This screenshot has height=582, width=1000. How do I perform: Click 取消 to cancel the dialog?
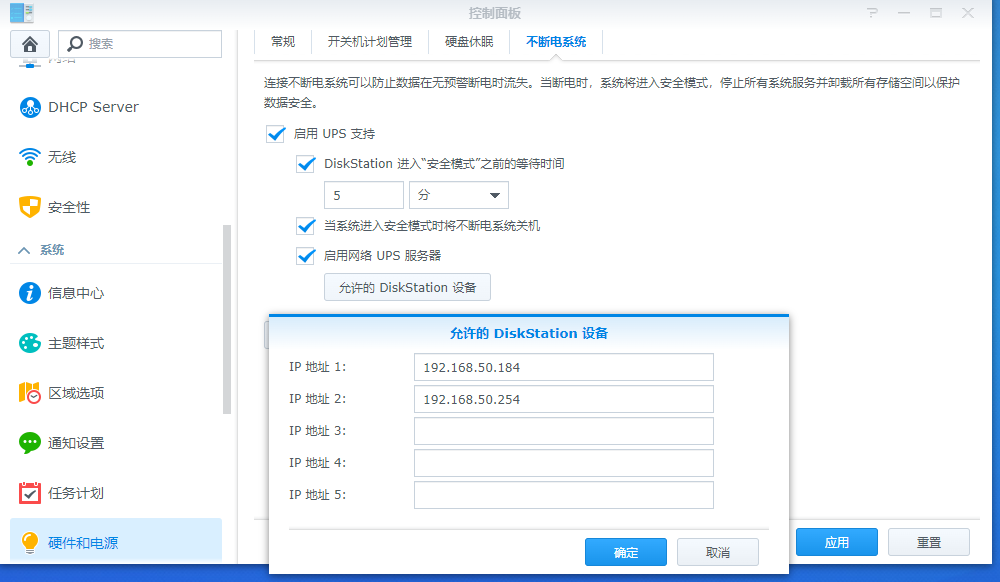tap(717, 552)
